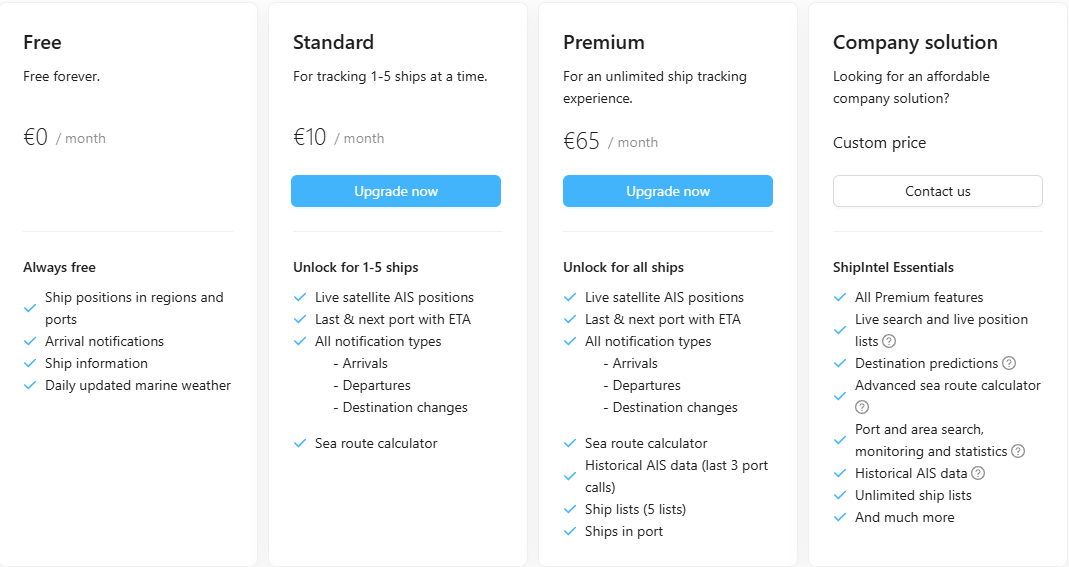This screenshot has width=1069, height=567.
Task: Select the Free plan heading
Action: (43, 42)
